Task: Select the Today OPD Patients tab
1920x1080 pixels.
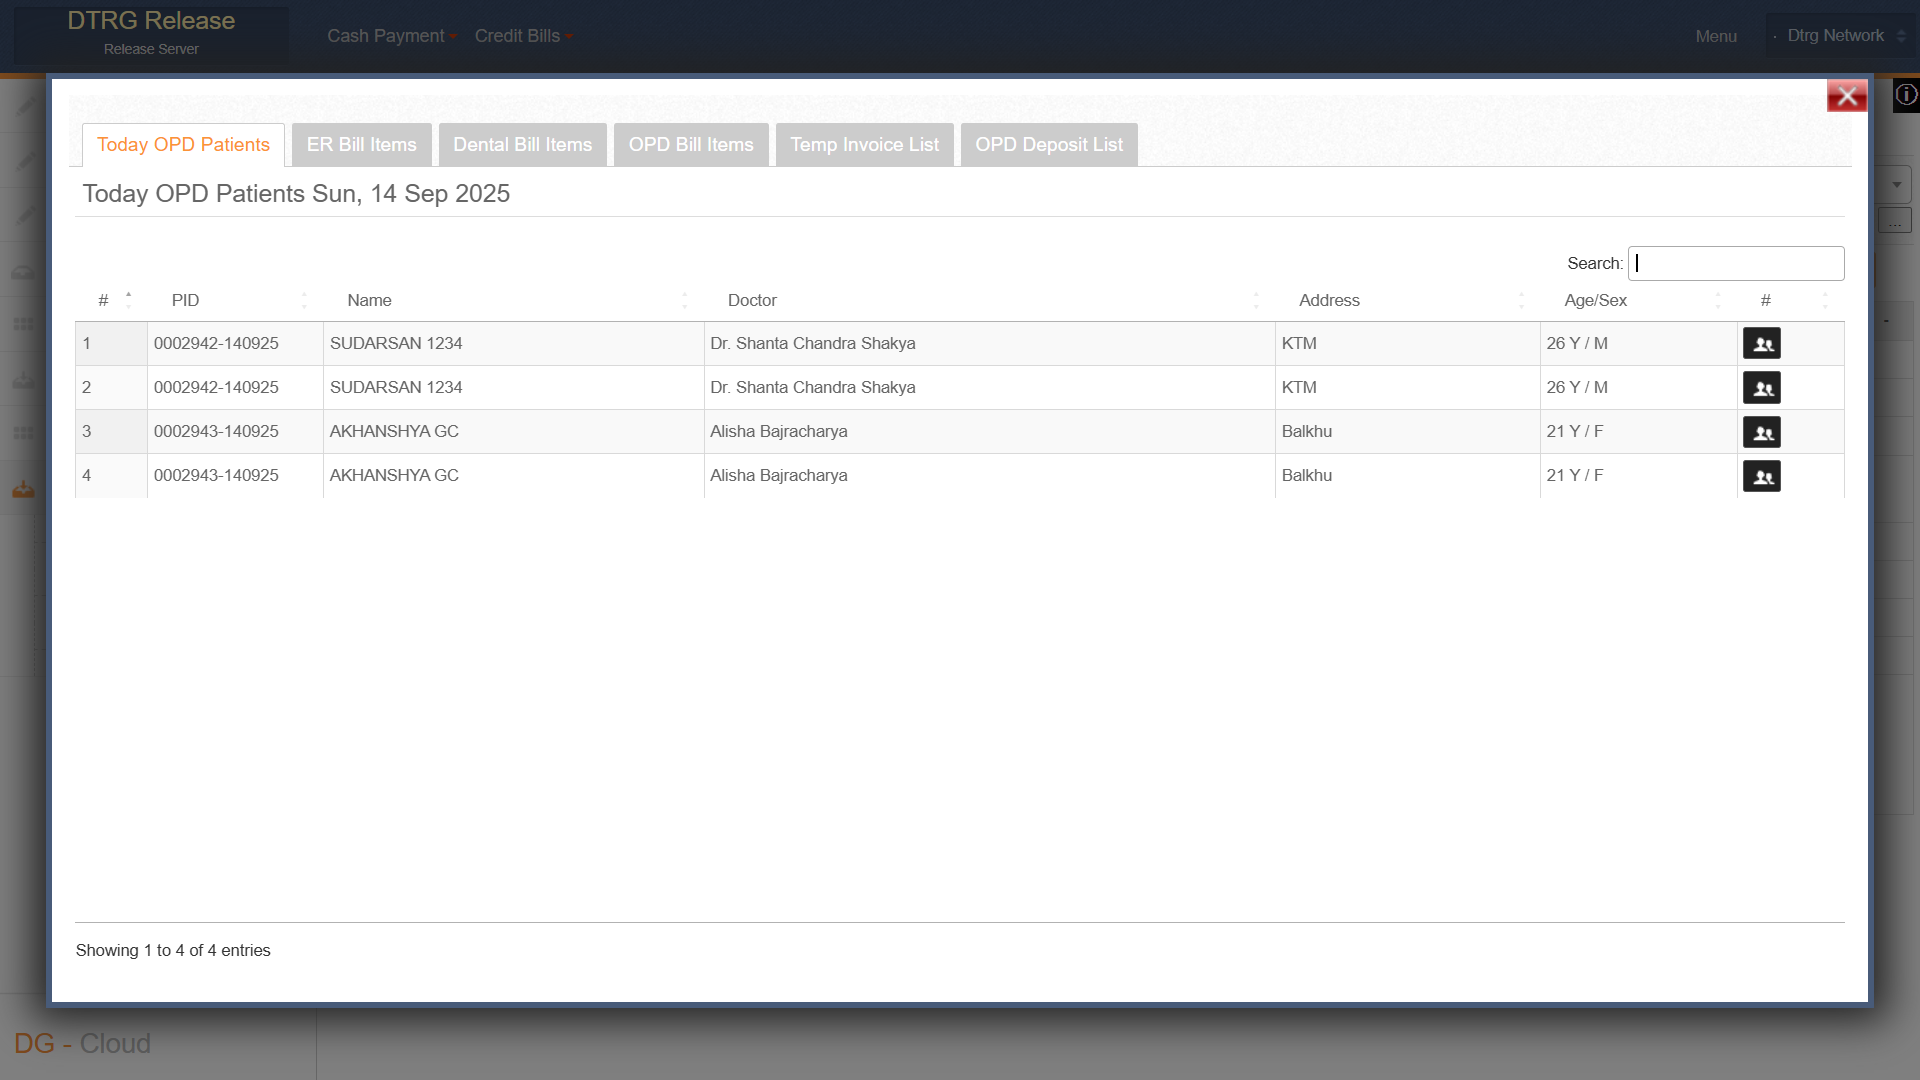Action: click(183, 144)
